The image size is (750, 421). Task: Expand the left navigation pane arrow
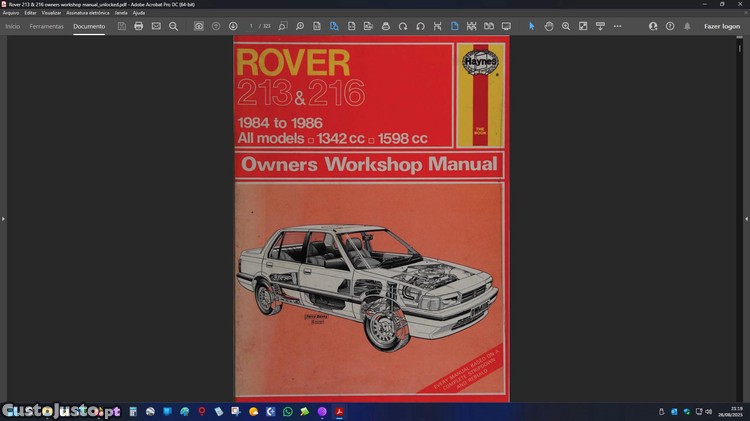(3, 218)
